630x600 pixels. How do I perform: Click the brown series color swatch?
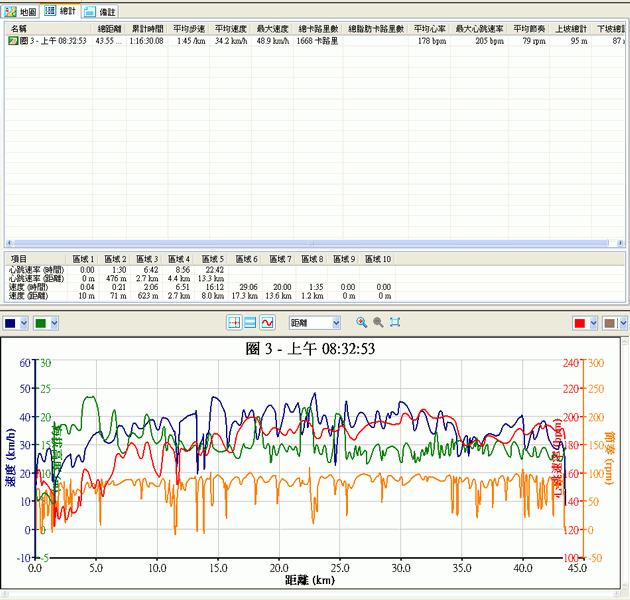(609, 323)
